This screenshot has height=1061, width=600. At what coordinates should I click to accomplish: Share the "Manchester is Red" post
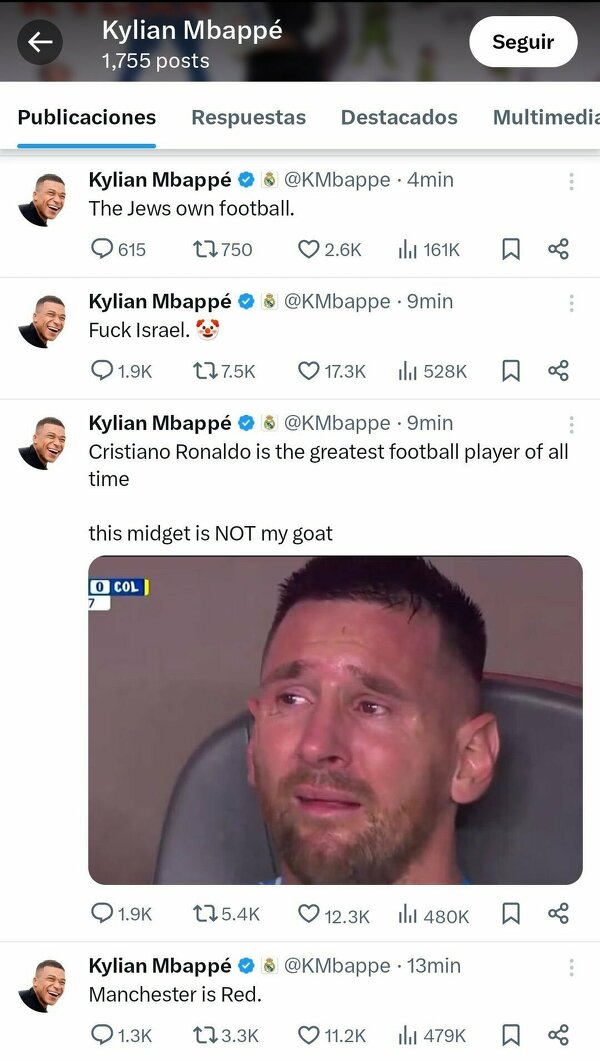pos(559,1035)
